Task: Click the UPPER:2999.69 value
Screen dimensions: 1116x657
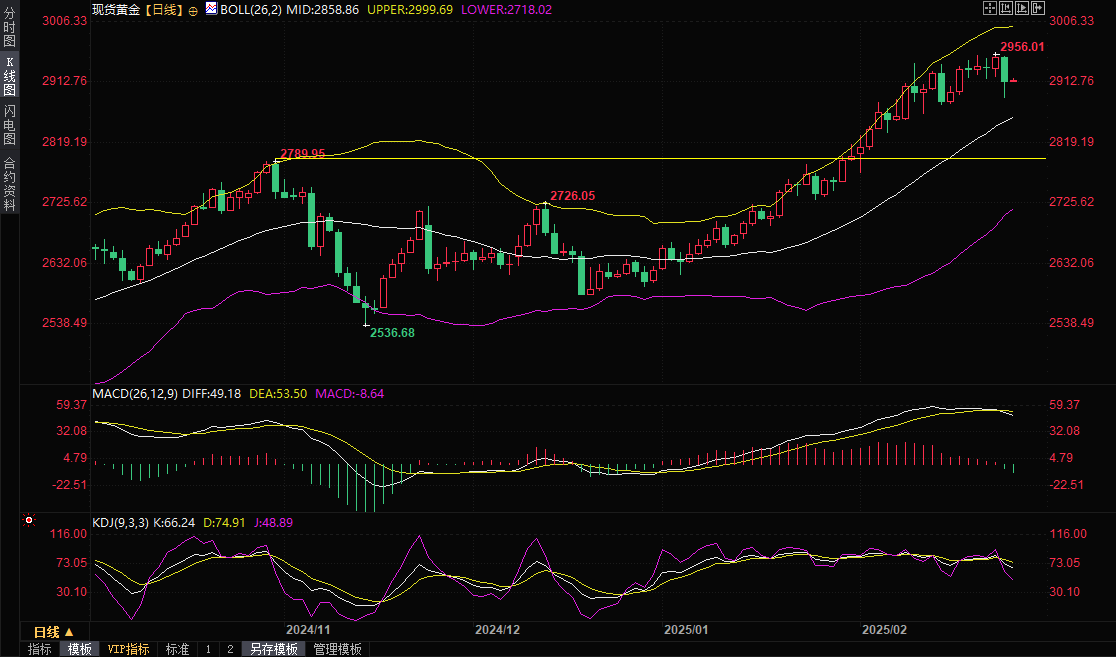Action: coord(410,10)
